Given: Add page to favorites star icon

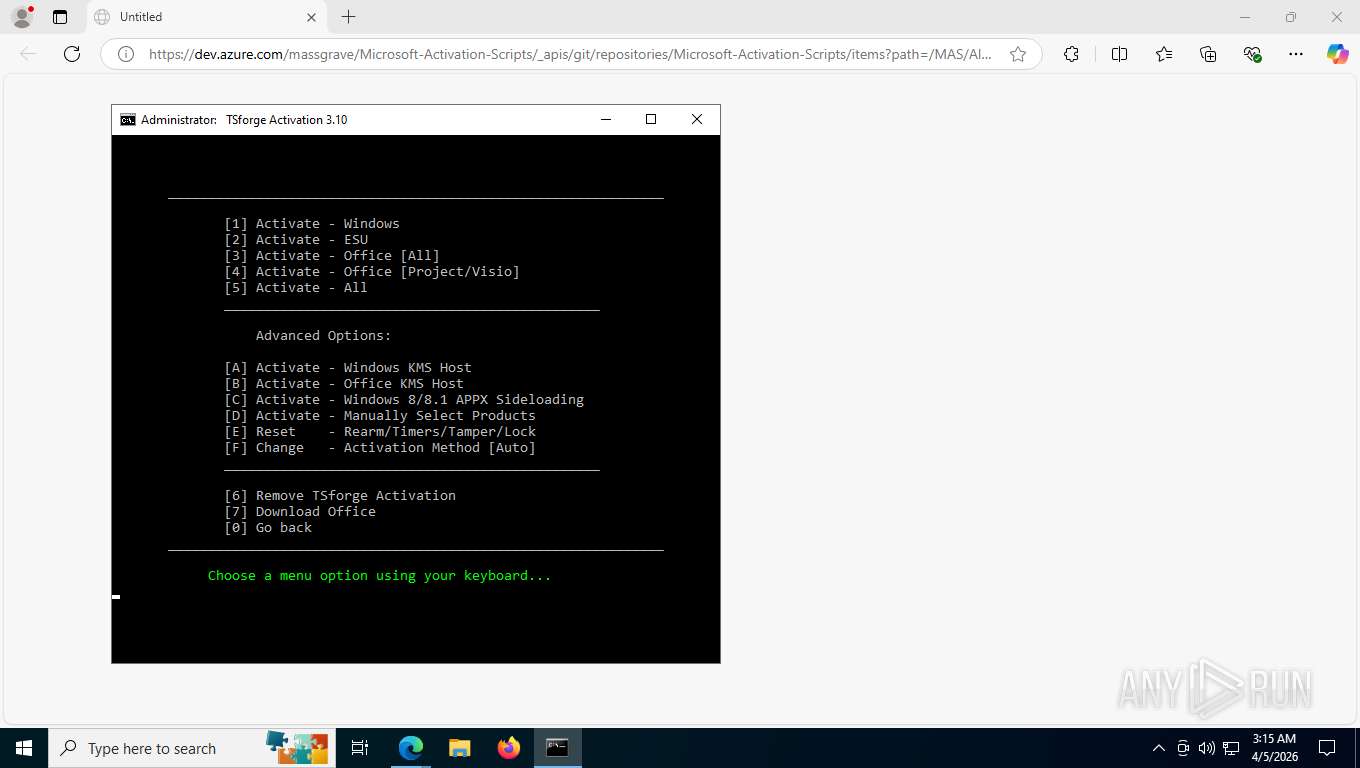Looking at the screenshot, I should pyautogui.click(x=1018, y=54).
